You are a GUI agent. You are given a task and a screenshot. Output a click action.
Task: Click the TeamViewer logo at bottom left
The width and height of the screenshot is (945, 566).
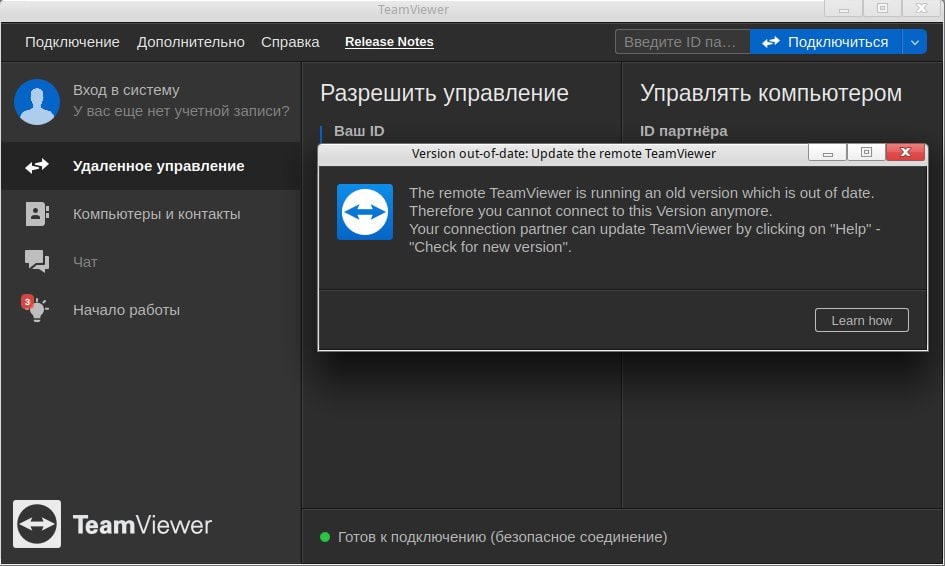(112, 524)
